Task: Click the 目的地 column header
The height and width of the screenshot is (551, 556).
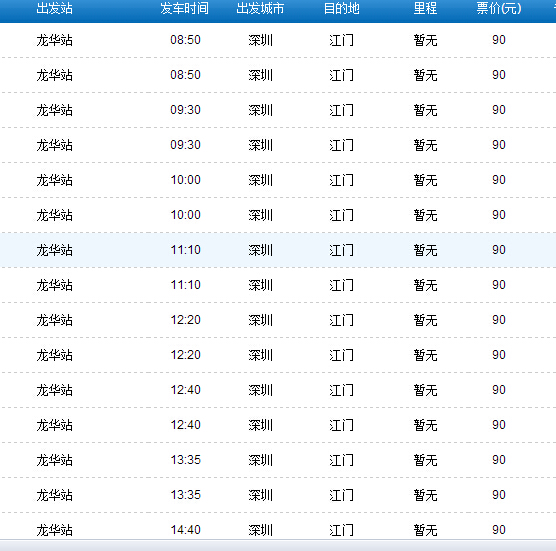Action: point(341,9)
